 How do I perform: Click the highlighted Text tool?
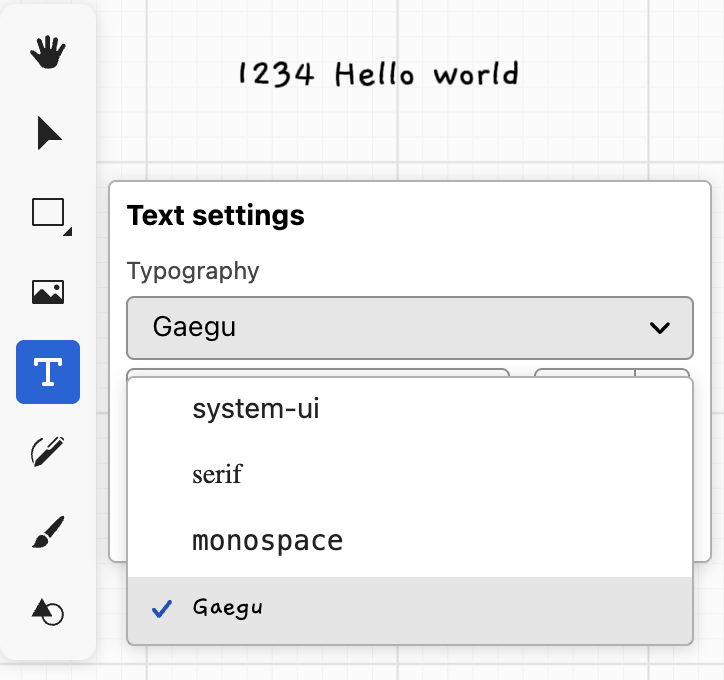pyautogui.click(x=48, y=372)
